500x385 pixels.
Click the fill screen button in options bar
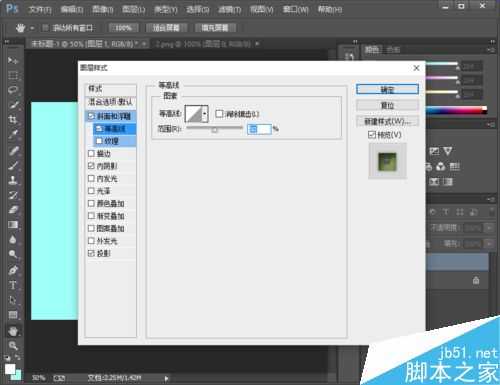click(215, 28)
